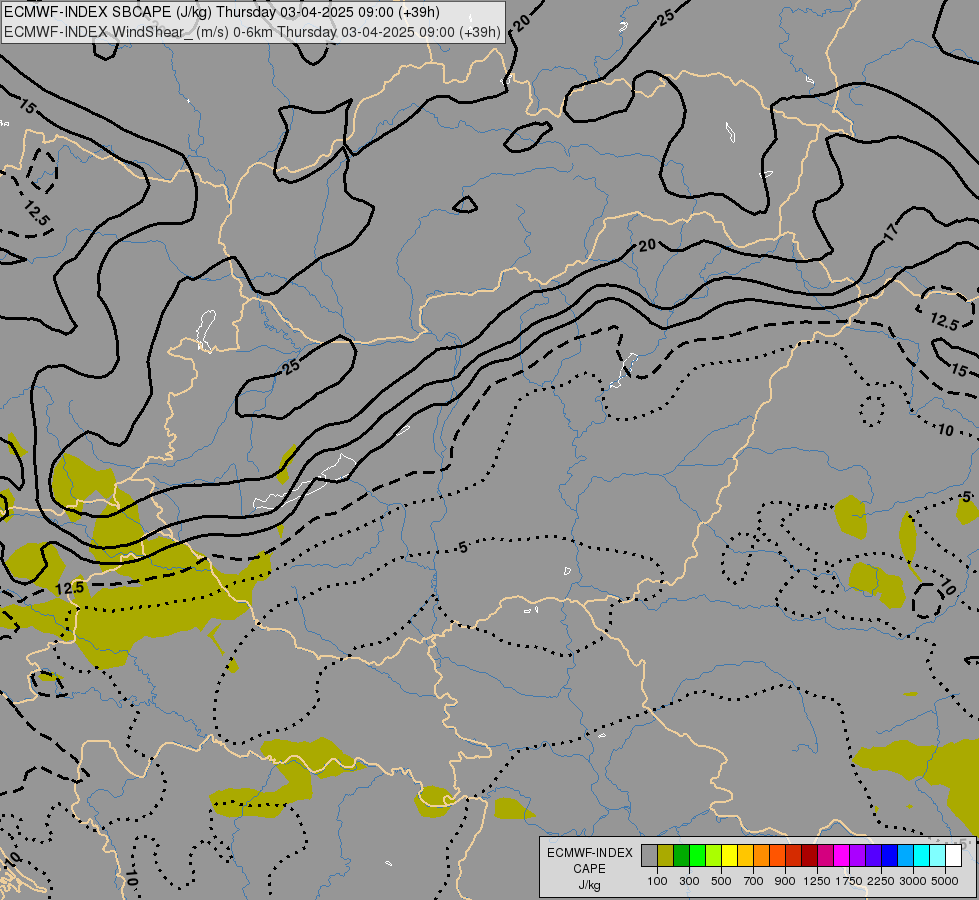
Task: Click the legend value label 2250
Action: (881, 881)
